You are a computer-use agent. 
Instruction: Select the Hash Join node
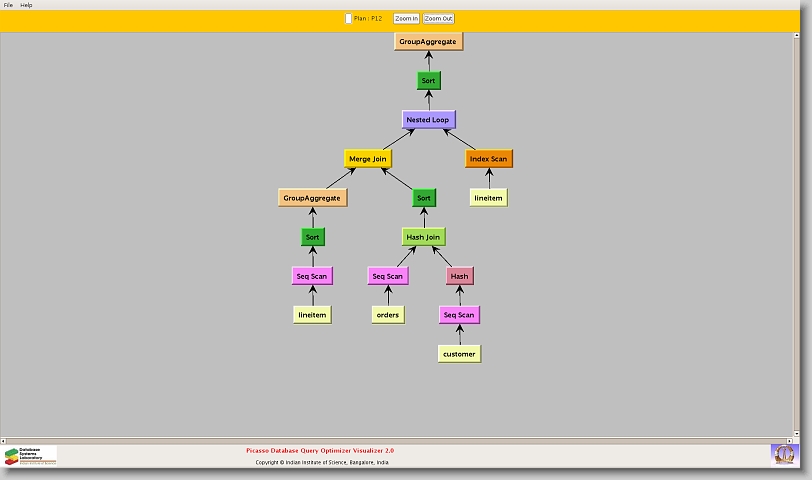tap(423, 237)
